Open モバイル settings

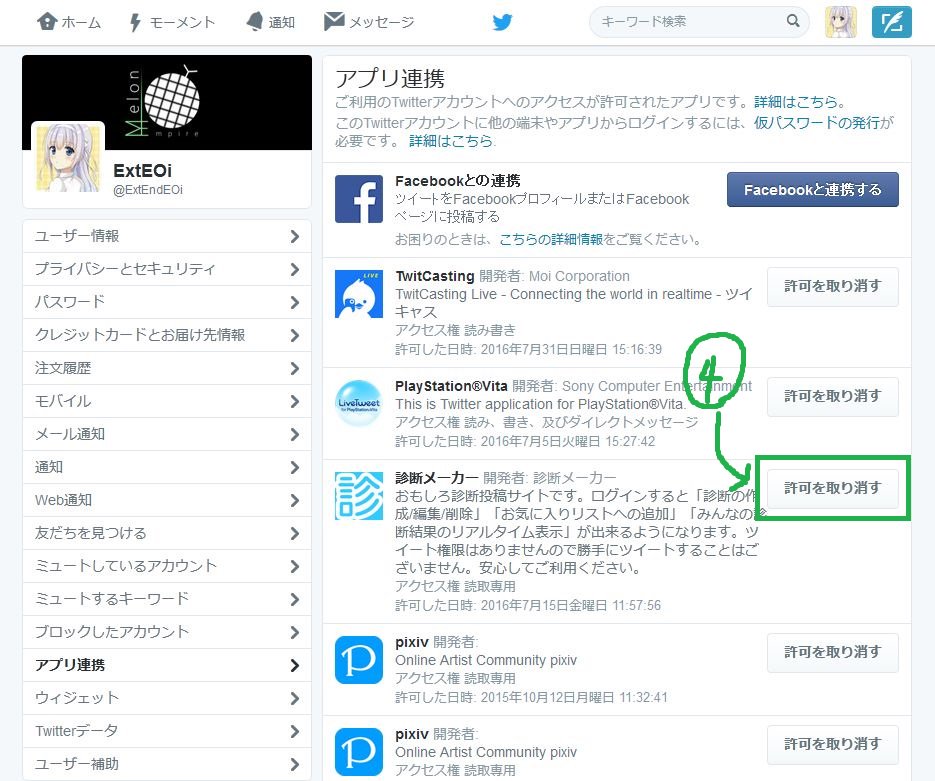[167, 401]
